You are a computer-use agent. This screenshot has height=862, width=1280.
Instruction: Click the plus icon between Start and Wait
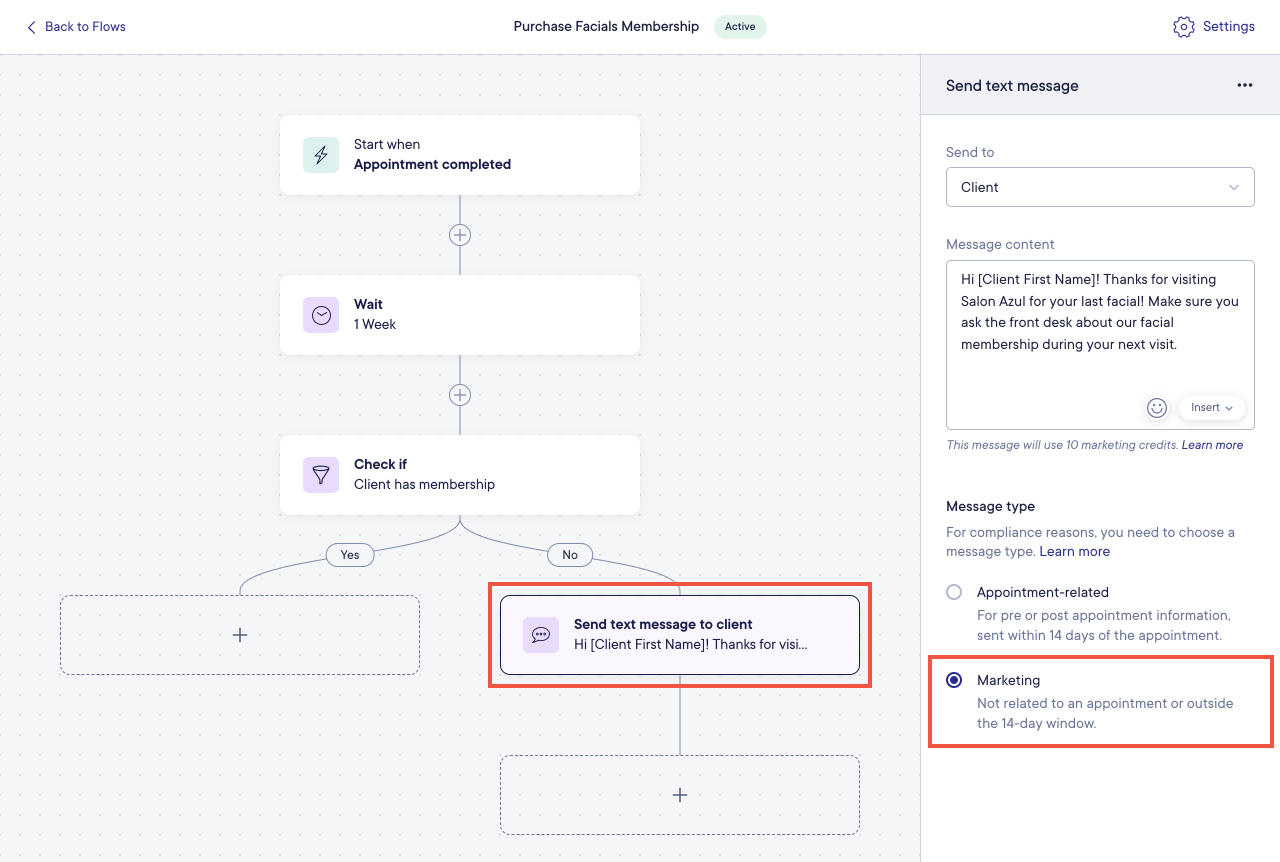459,234
